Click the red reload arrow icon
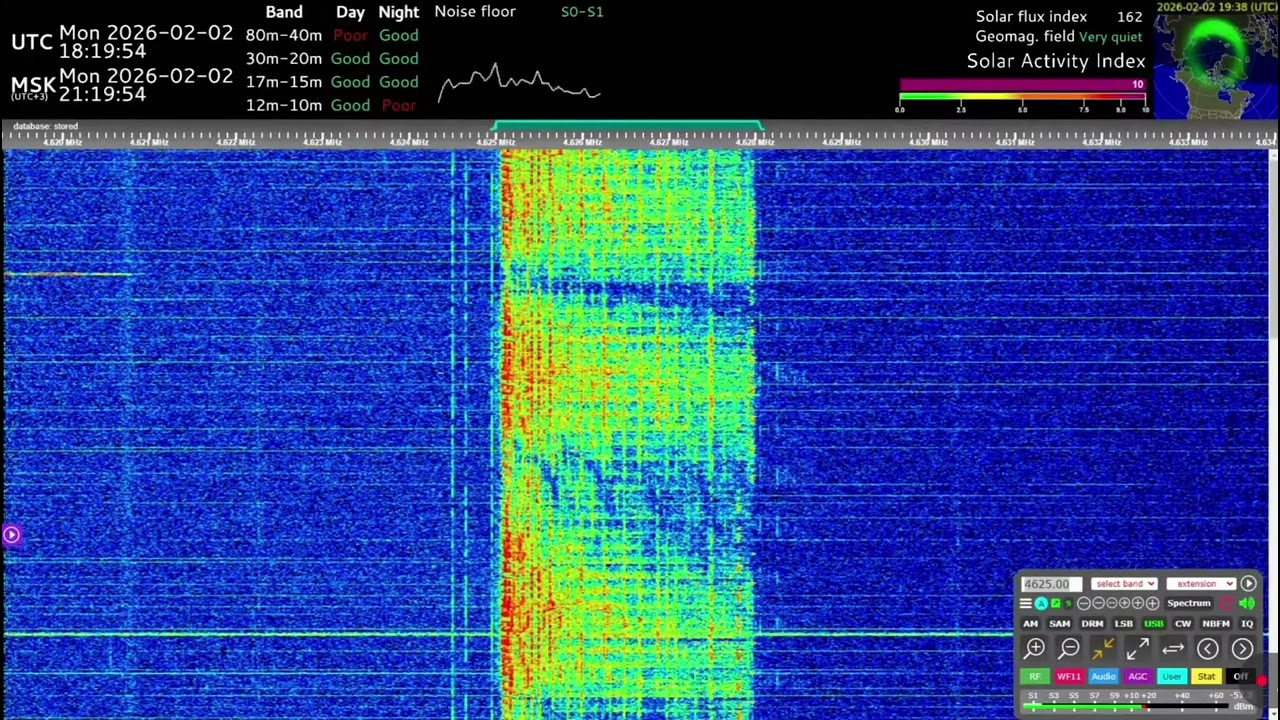The image size is (1280, 720). [x=1227, y=603]
